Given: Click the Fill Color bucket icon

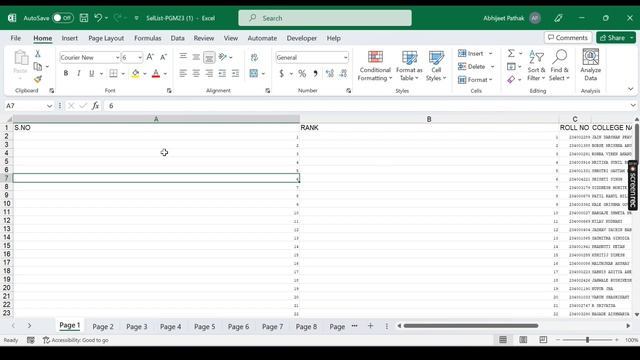Looking at the screenshot, I should tap(135, 73).
